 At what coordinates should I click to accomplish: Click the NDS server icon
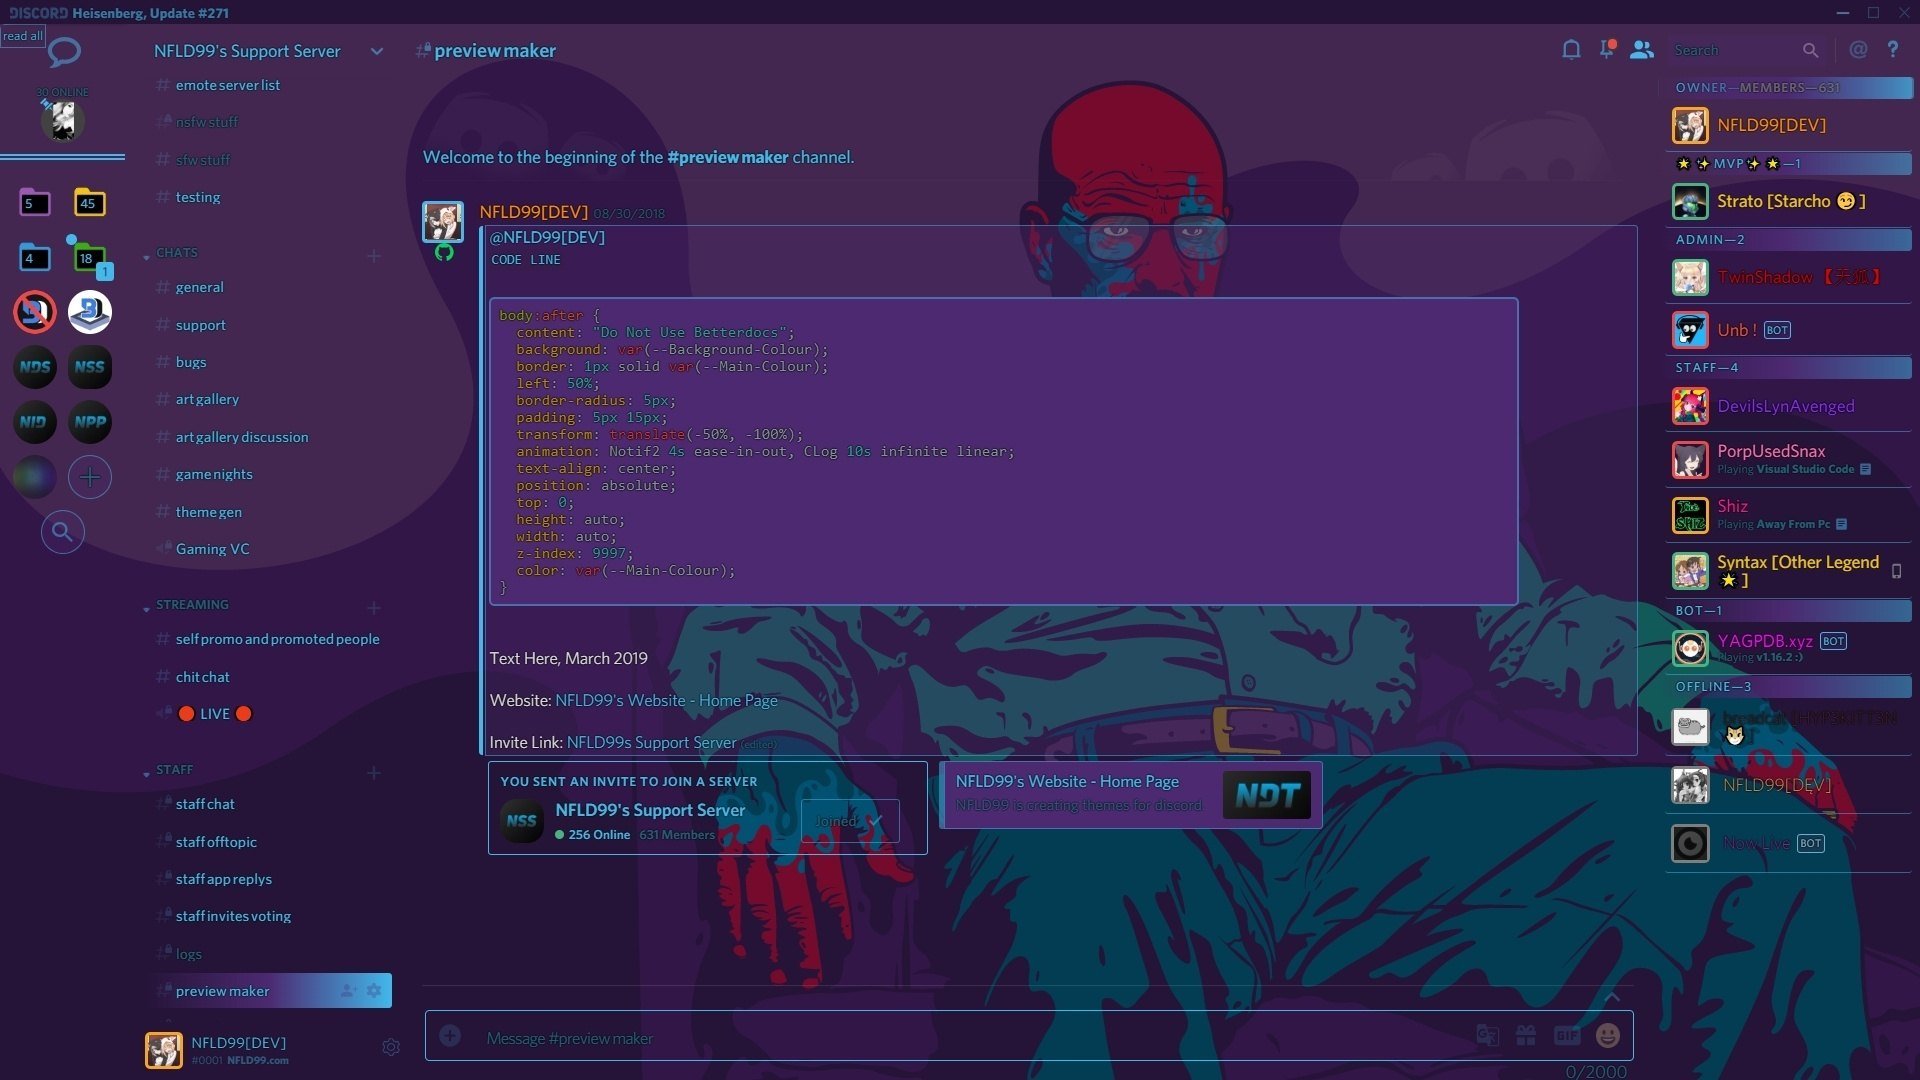point(34,367)
